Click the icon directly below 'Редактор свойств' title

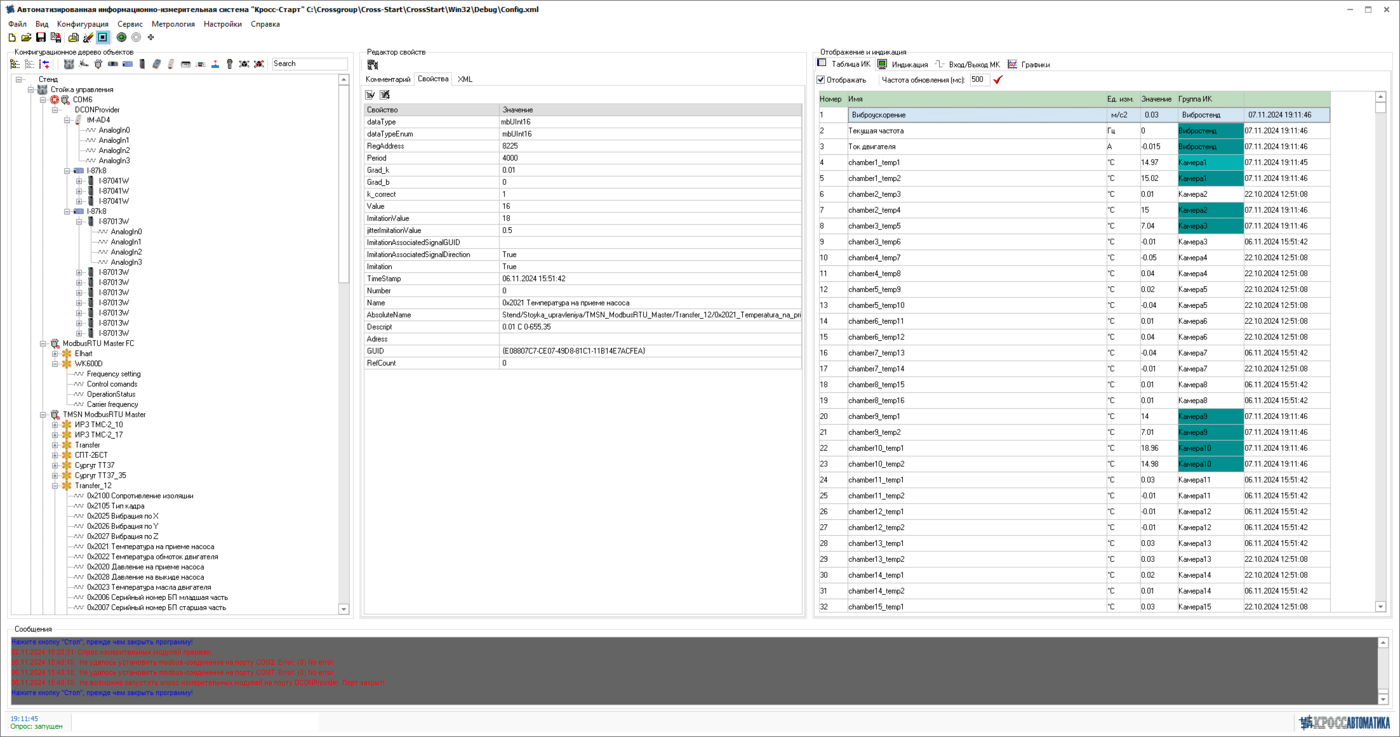point(373,65)
